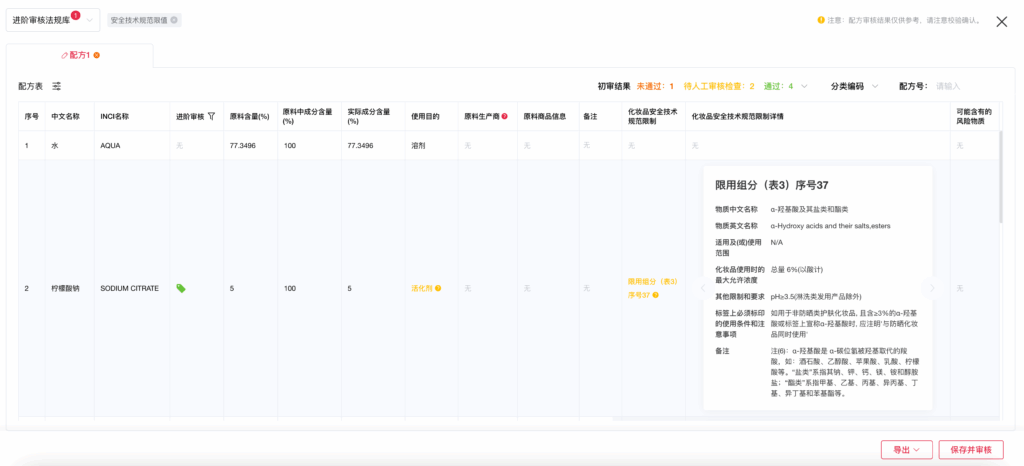
Task: Click the 活化剂 usage purpose warning
Action: point(426,288)
